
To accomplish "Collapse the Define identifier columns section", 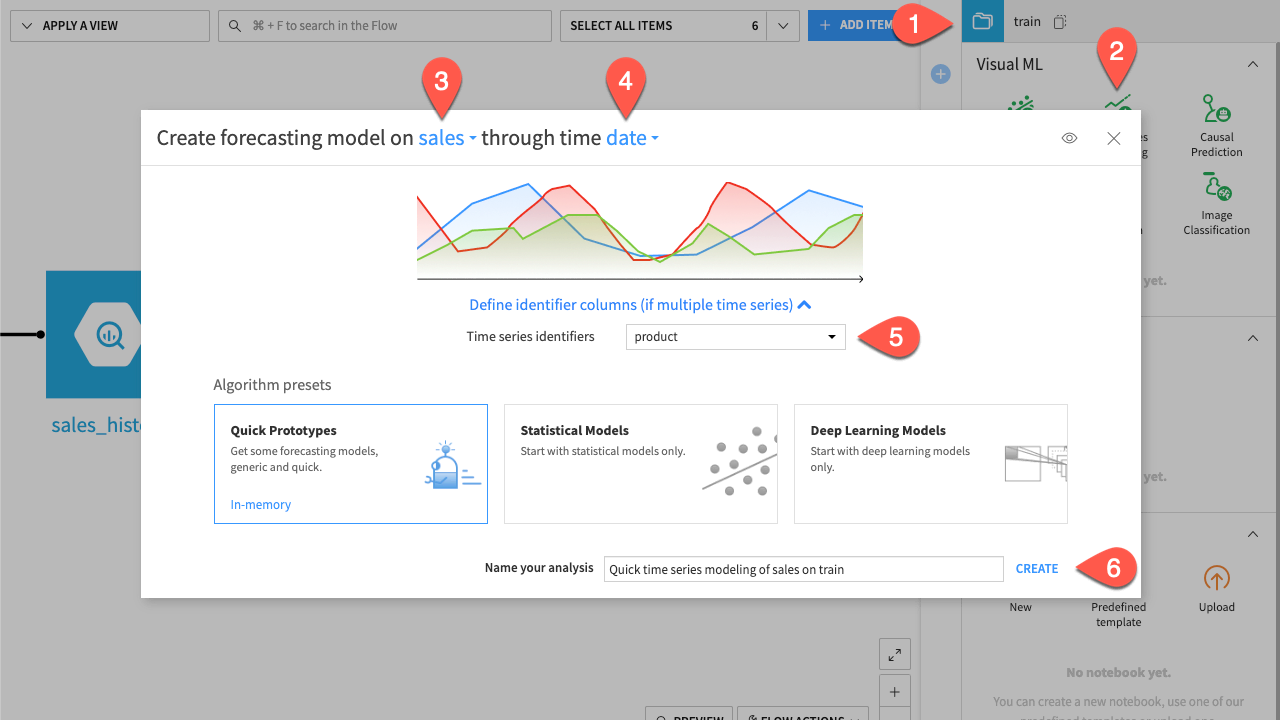I will click(x=638, y=304).
